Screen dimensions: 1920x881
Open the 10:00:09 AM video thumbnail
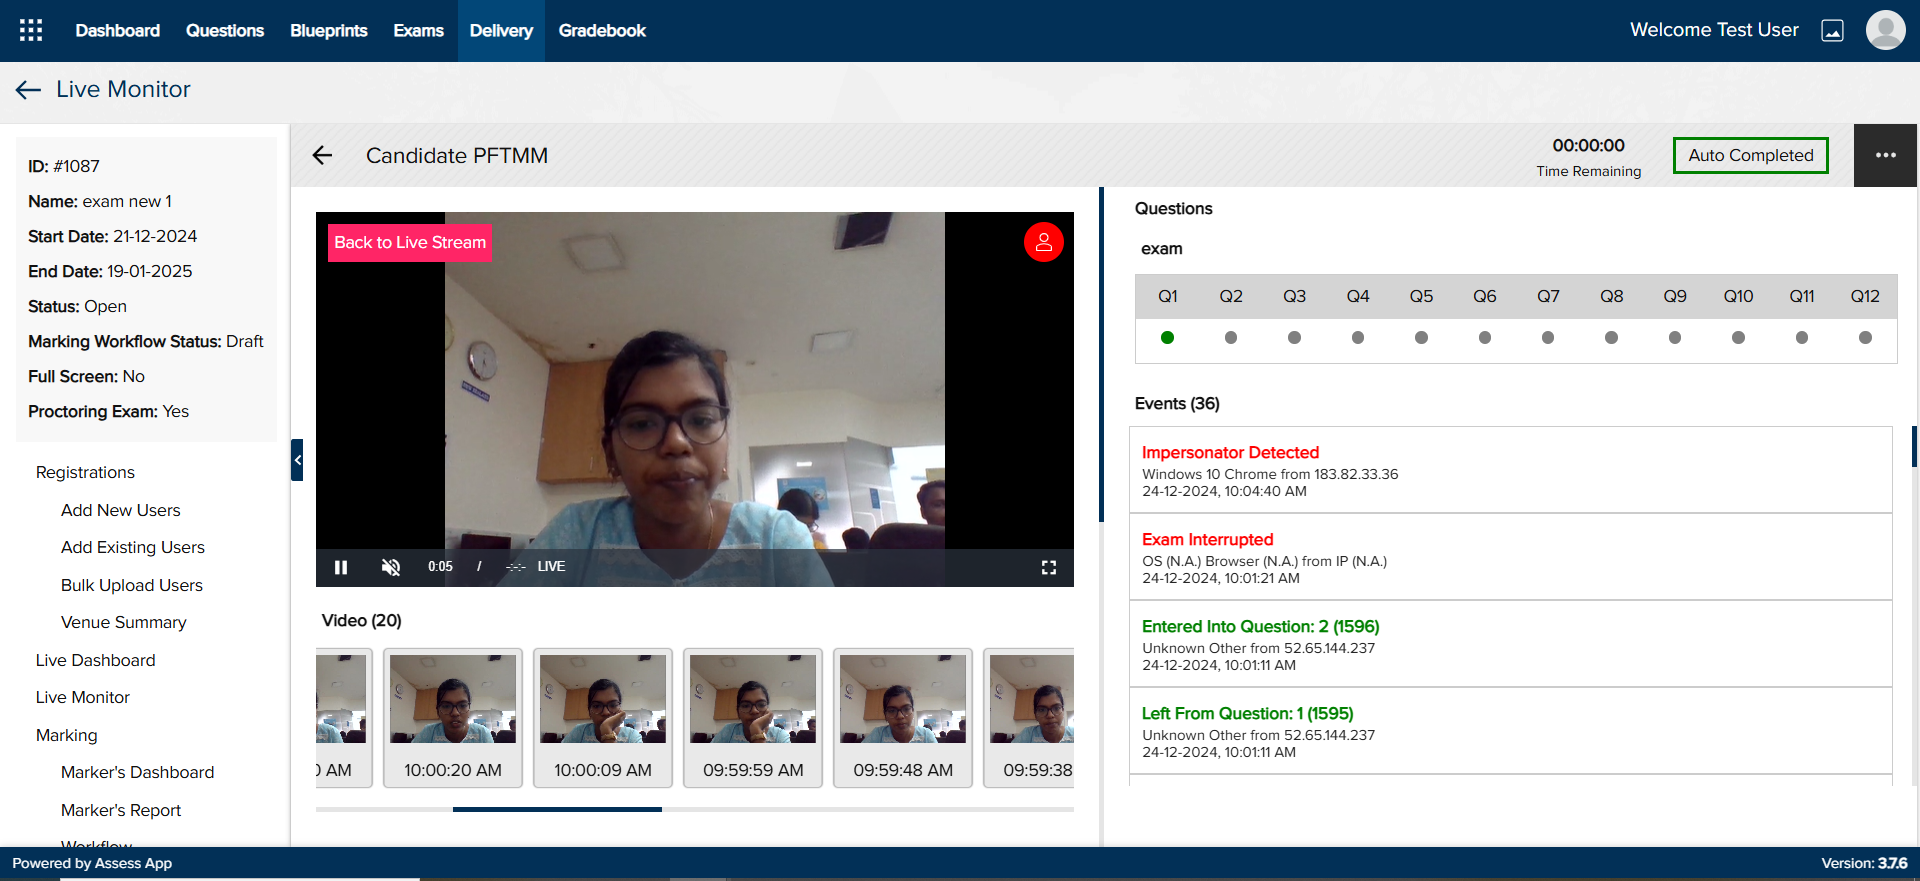603,717
